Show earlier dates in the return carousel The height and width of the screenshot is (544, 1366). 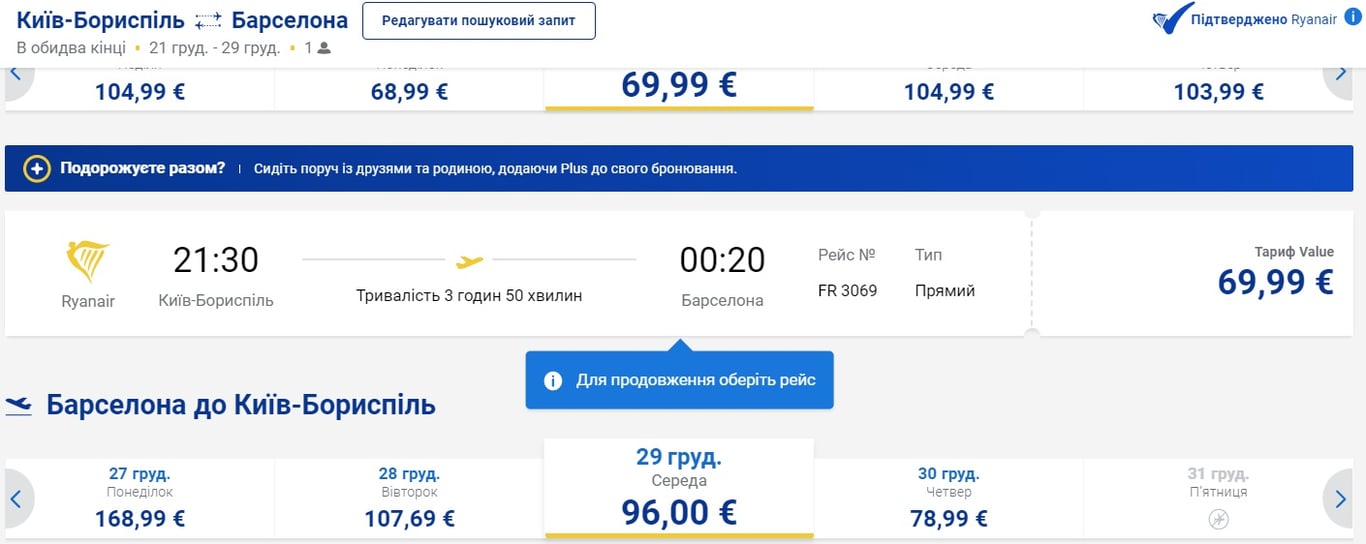tap(18, 498)
